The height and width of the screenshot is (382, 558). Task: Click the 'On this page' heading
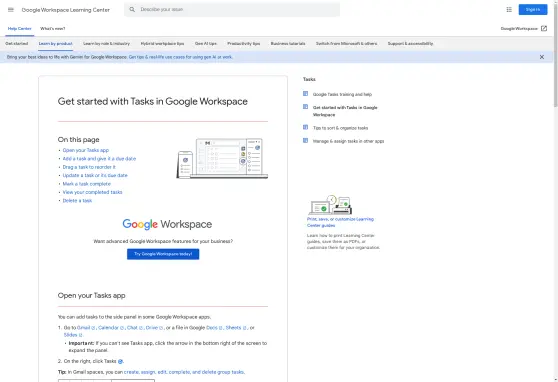(79, 140)
